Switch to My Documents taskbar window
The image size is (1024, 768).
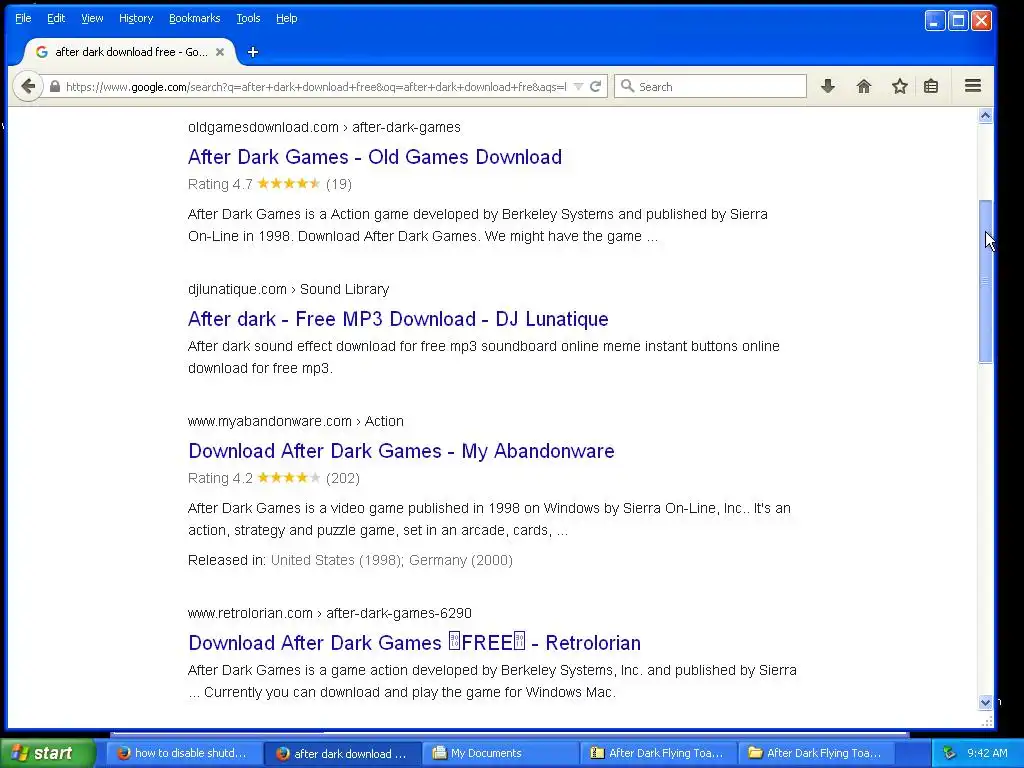pyautogui.click(x=500, y=753)
